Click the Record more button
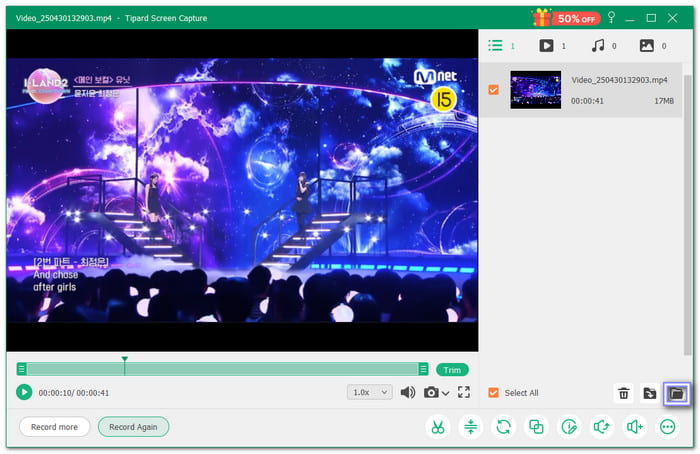This screenshot has height=454, width=700. coord(54,427)
